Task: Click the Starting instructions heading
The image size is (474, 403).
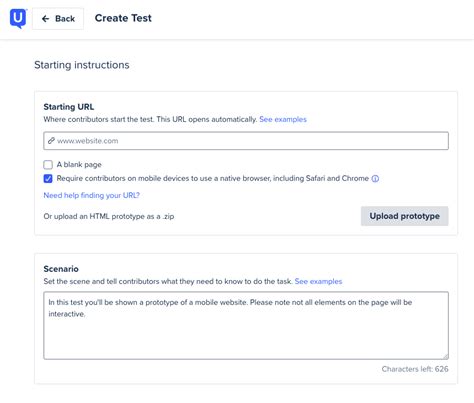Action: point(82,65)
